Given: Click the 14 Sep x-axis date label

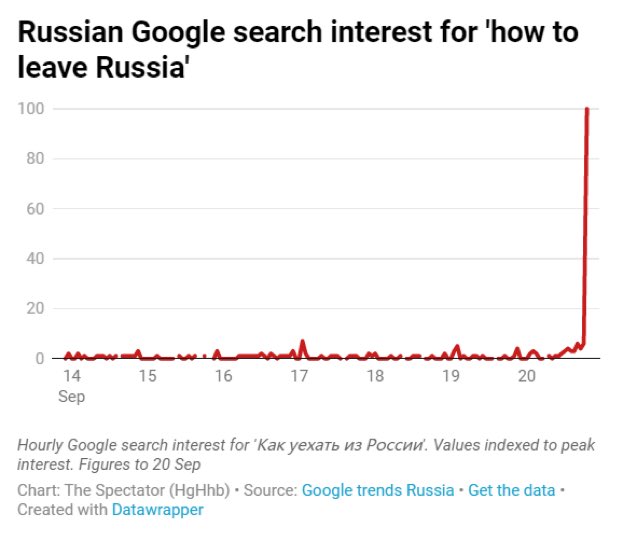Looking at the screenshot, I should point(71,386).
